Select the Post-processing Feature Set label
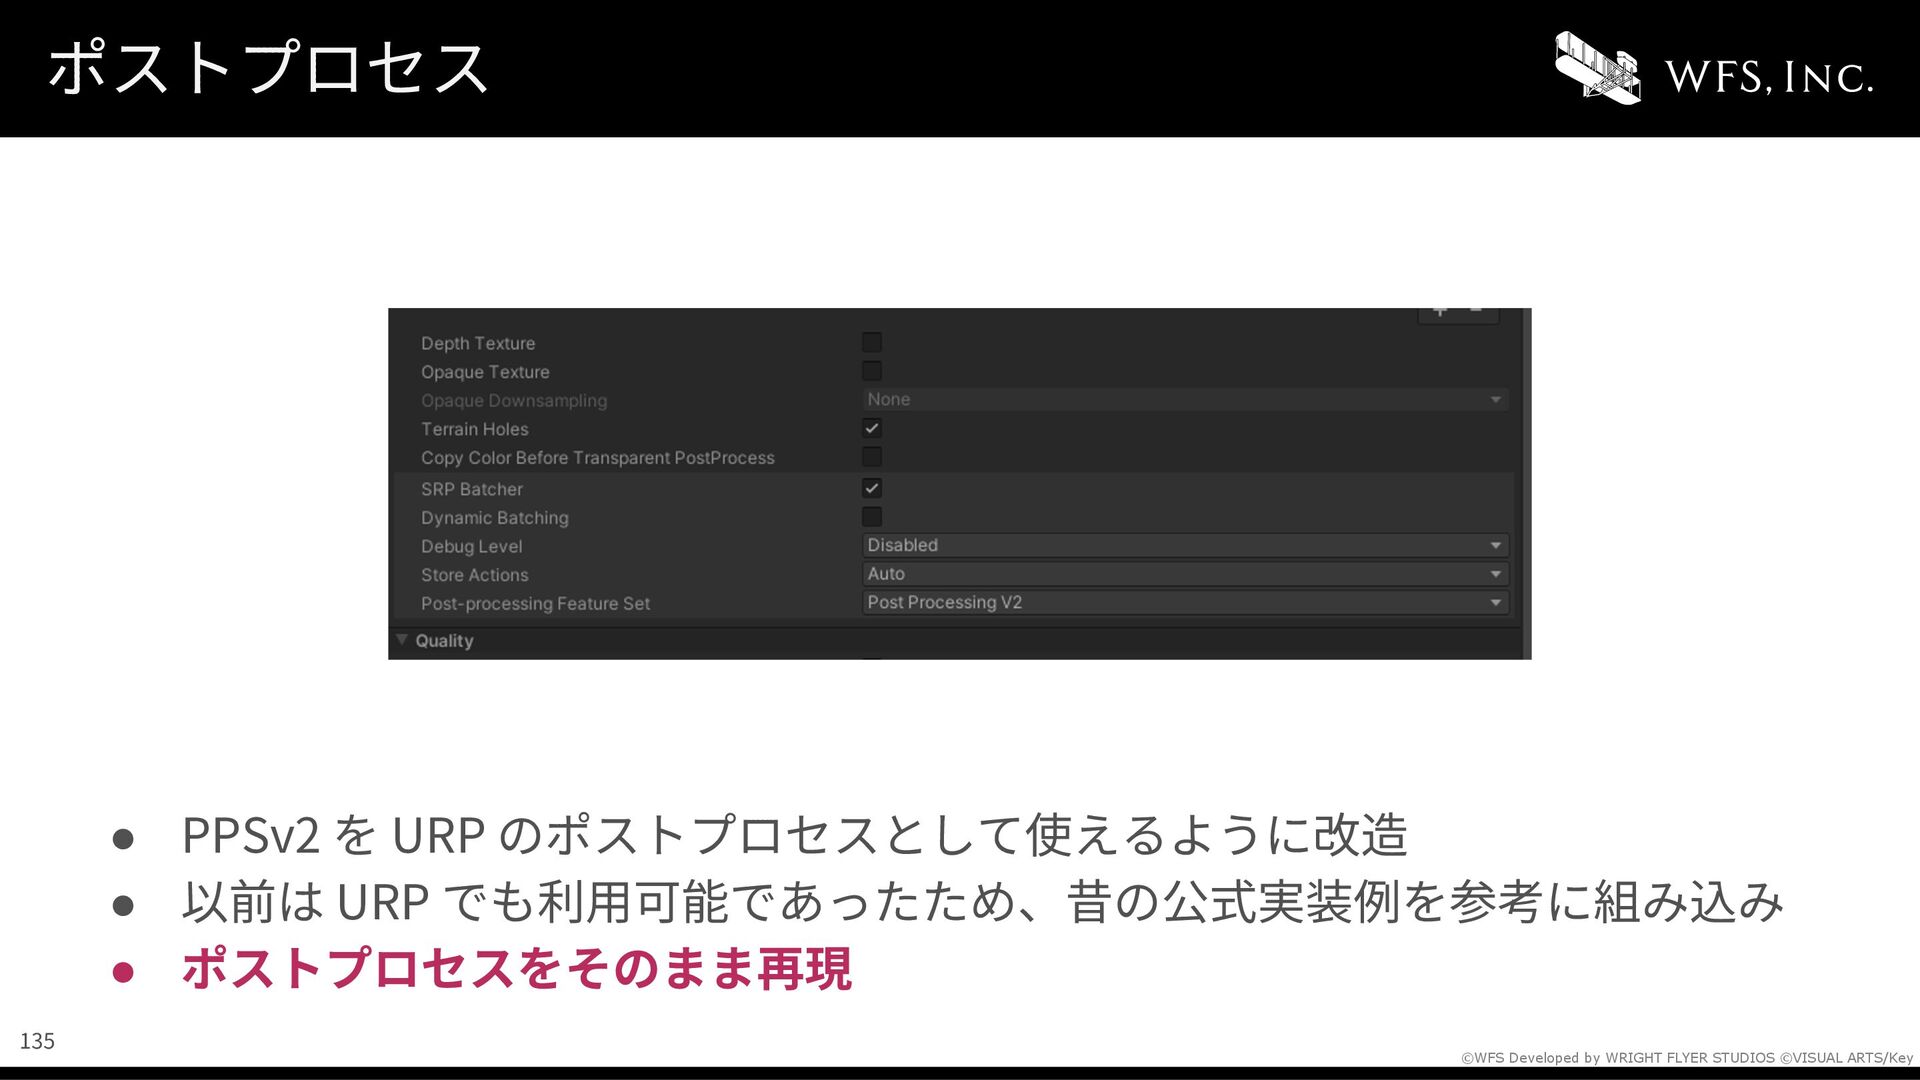This screenshot has height=1080, width=1920. 535,604
